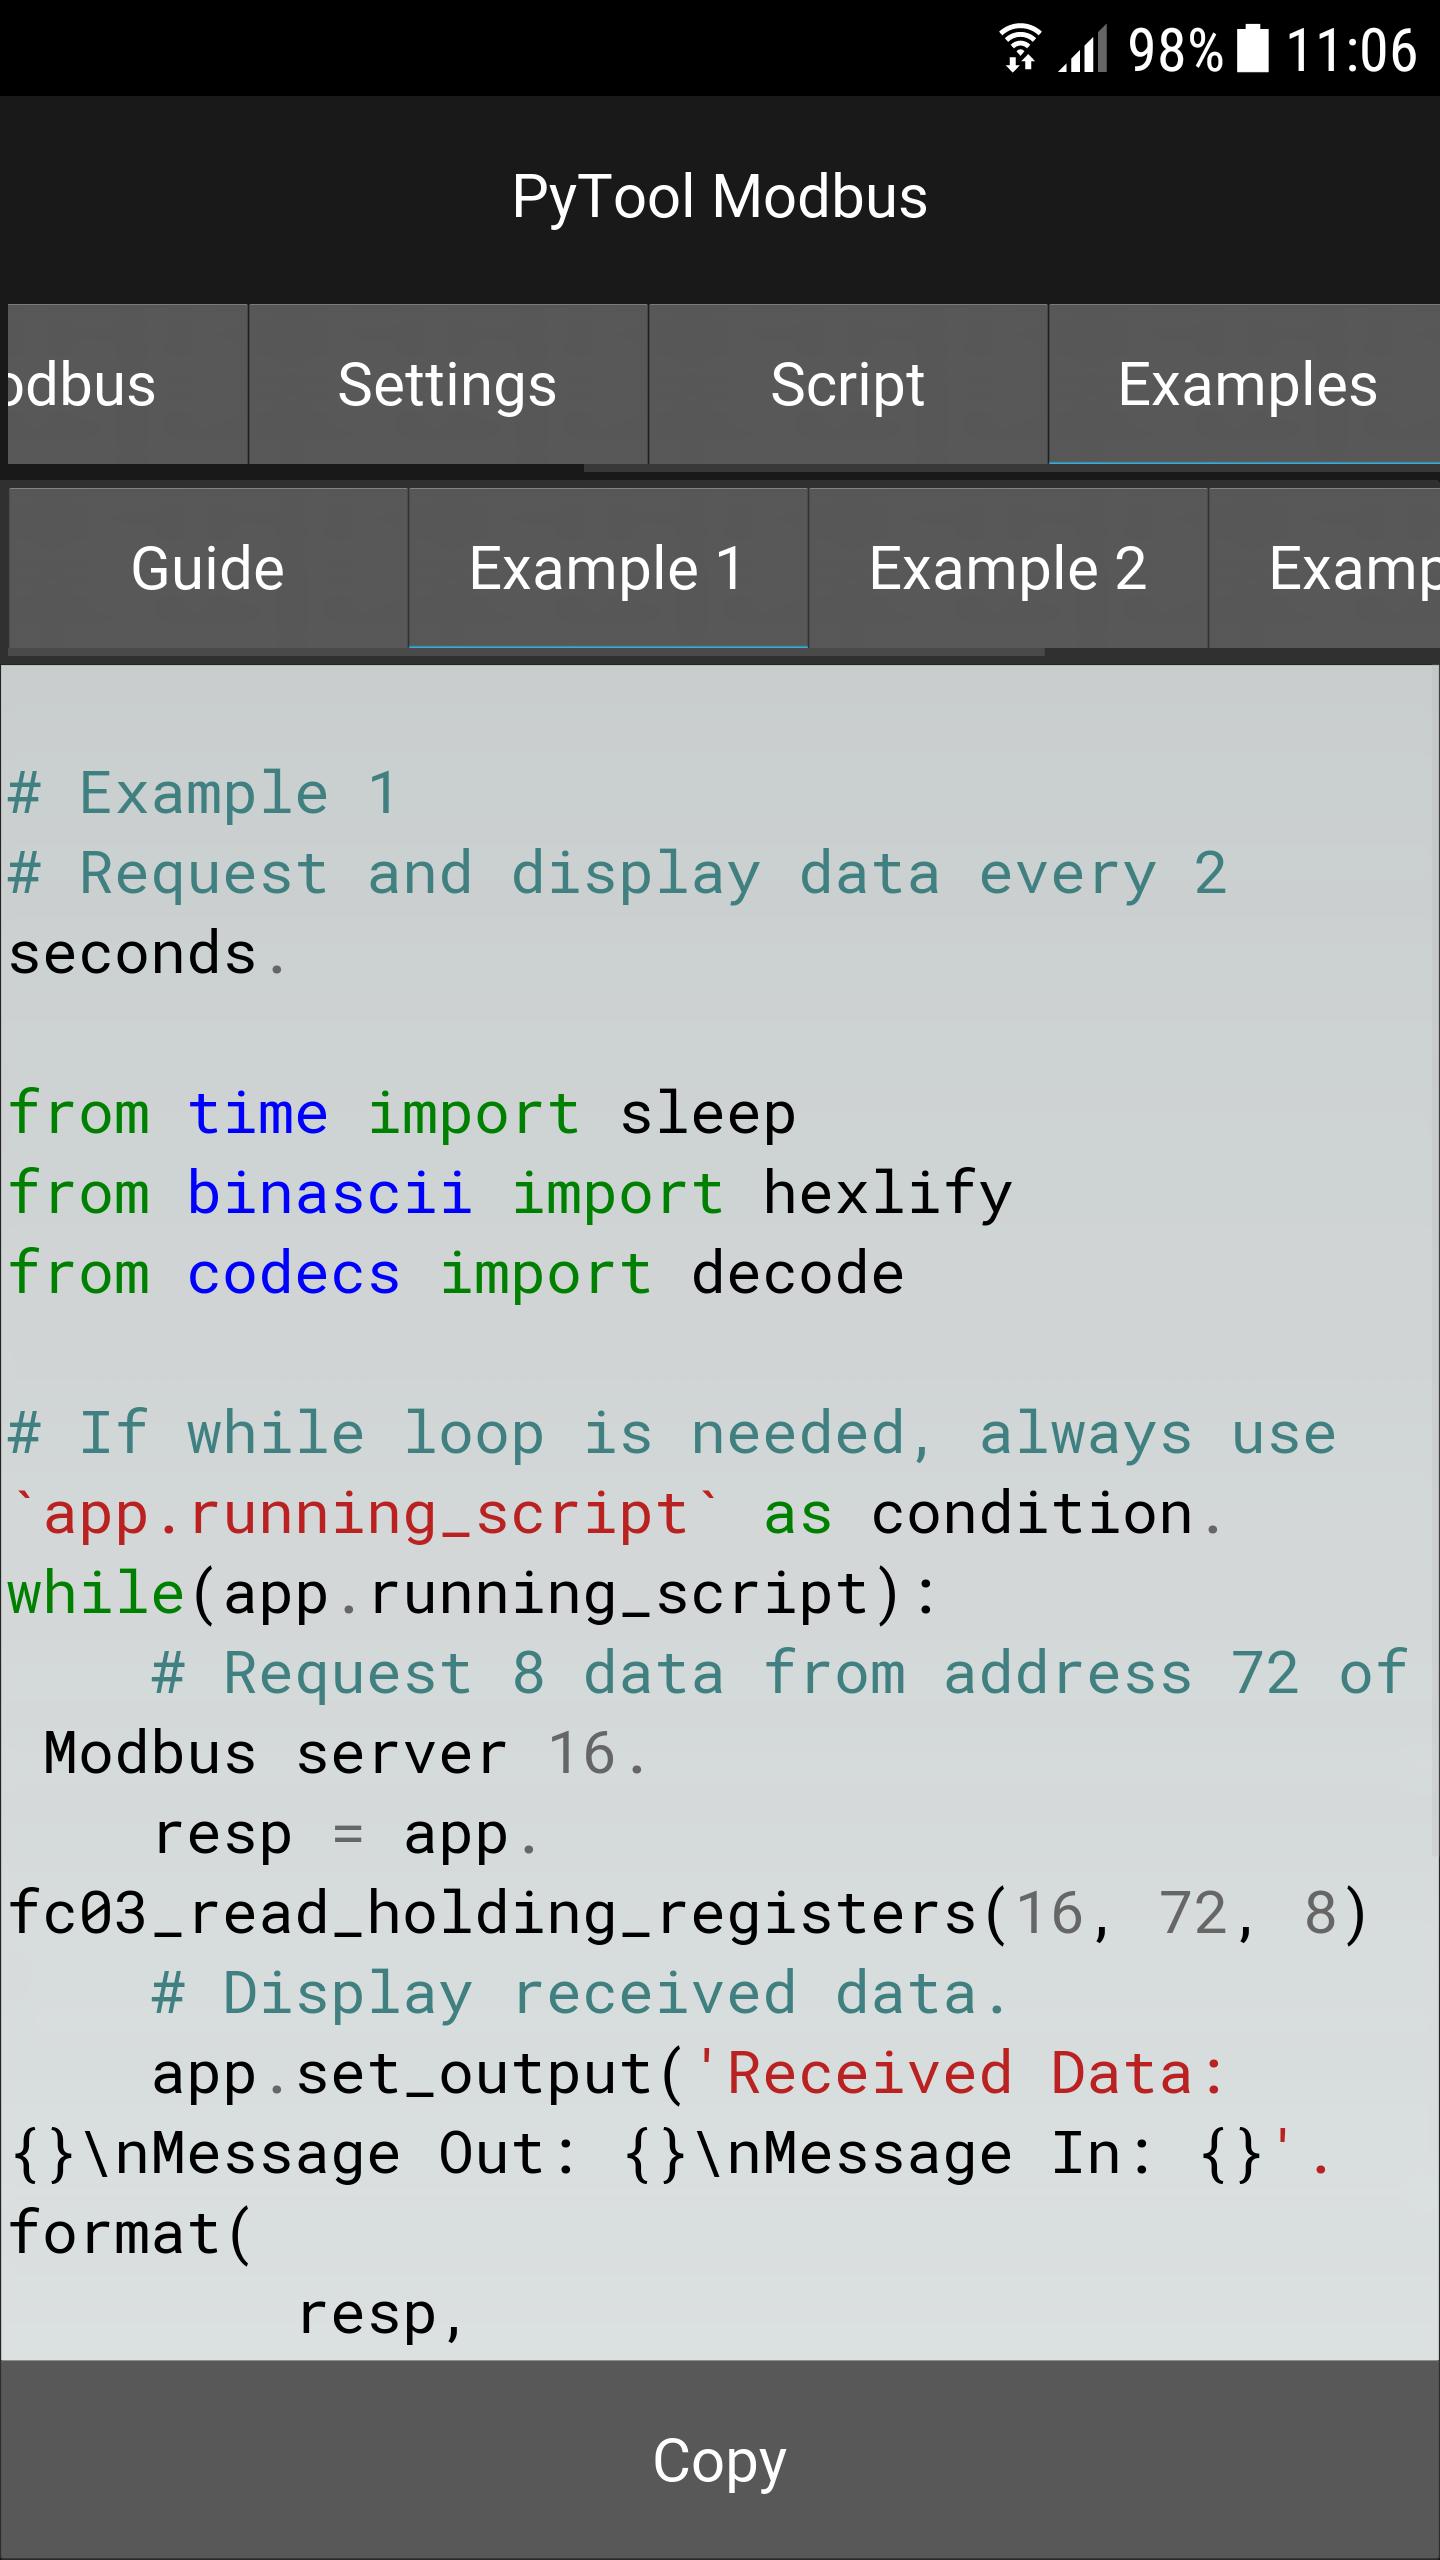Viewport: 1440px width, 2560px height.
Task: Tap the cellular signal strength icon
Action: 1083,49
